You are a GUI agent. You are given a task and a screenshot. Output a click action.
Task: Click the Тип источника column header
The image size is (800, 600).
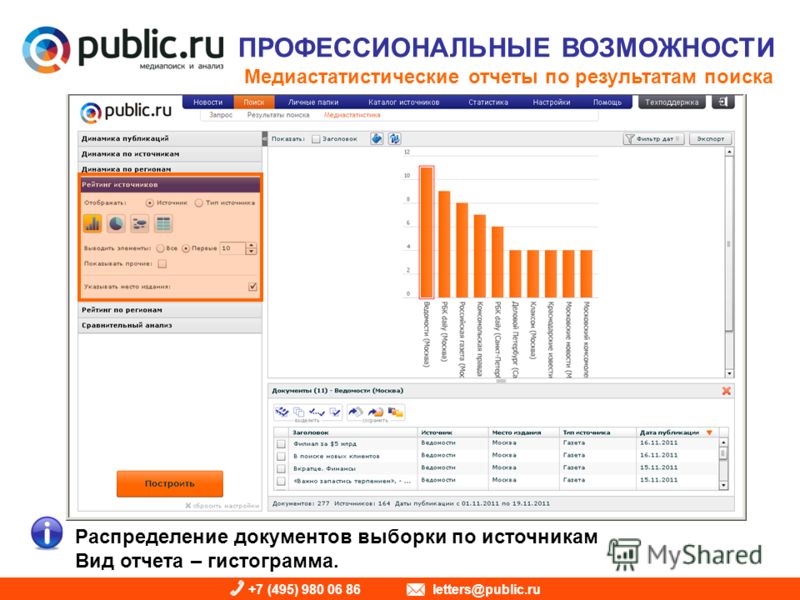pos(597,433)
